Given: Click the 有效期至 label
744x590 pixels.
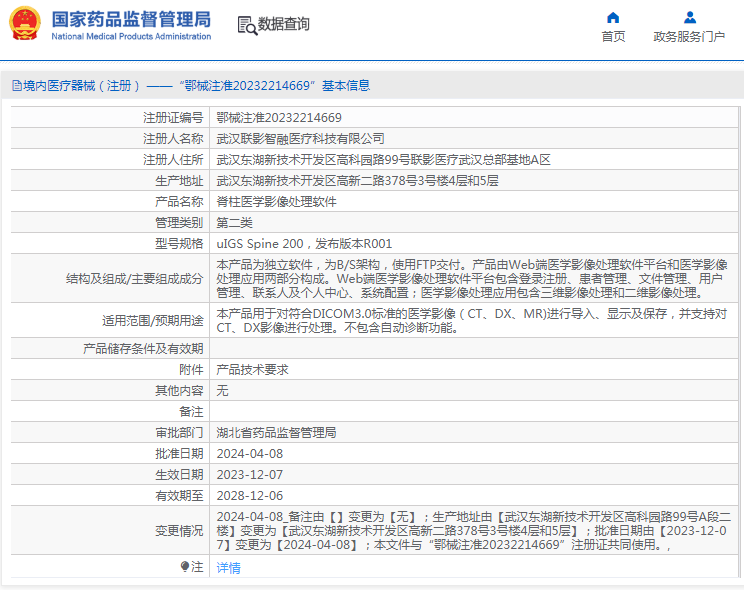Looking at the screenshot, I should click(x=179, y=496).
